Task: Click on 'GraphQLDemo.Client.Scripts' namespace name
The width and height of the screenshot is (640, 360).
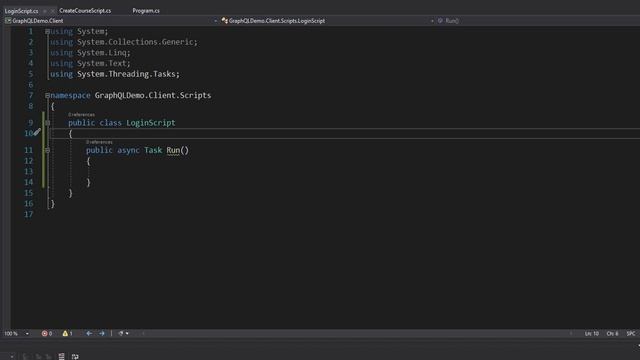Action: [x=153, y=96]
